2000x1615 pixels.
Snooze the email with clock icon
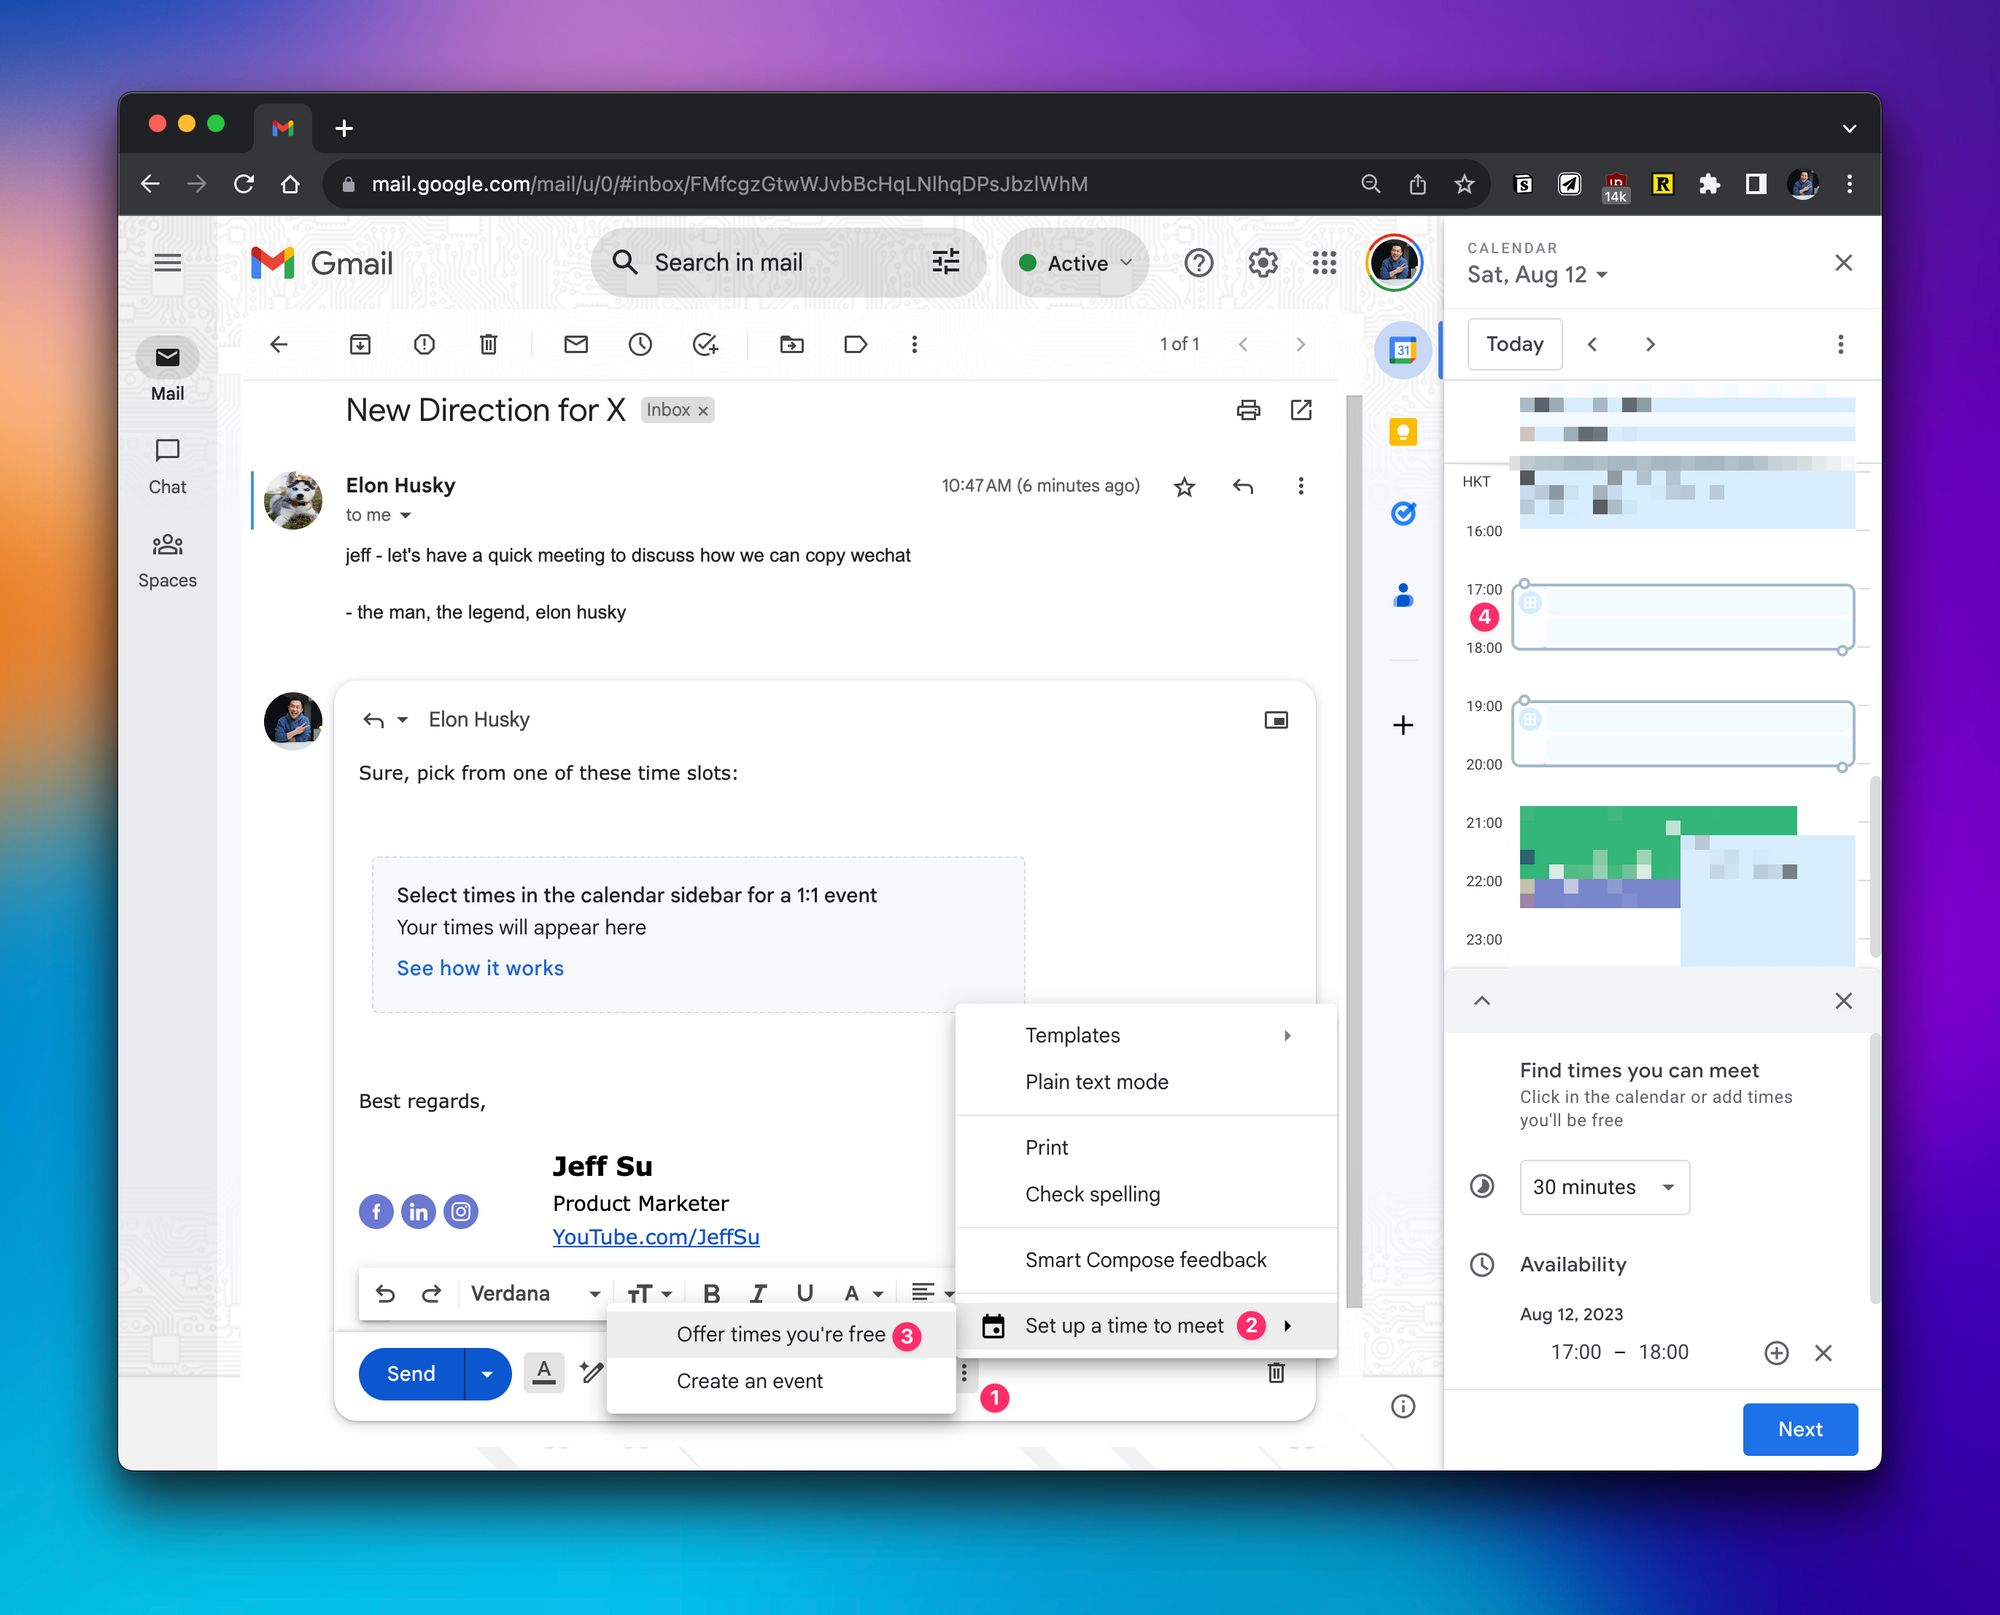[x=640, y=344]
